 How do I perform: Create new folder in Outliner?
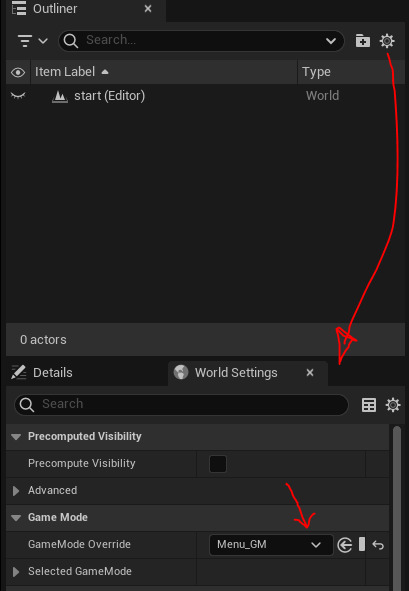(362, 40)
